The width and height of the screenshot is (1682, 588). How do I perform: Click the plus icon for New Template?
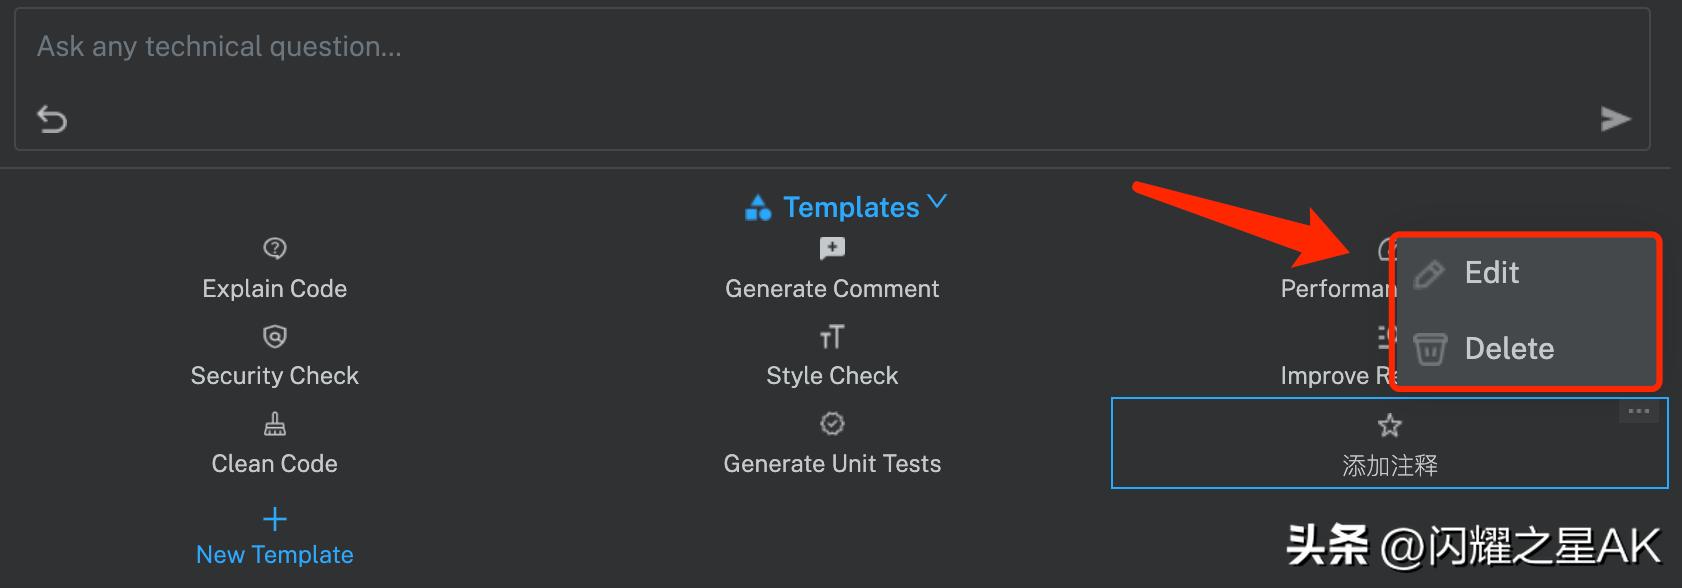pos(275,519)
